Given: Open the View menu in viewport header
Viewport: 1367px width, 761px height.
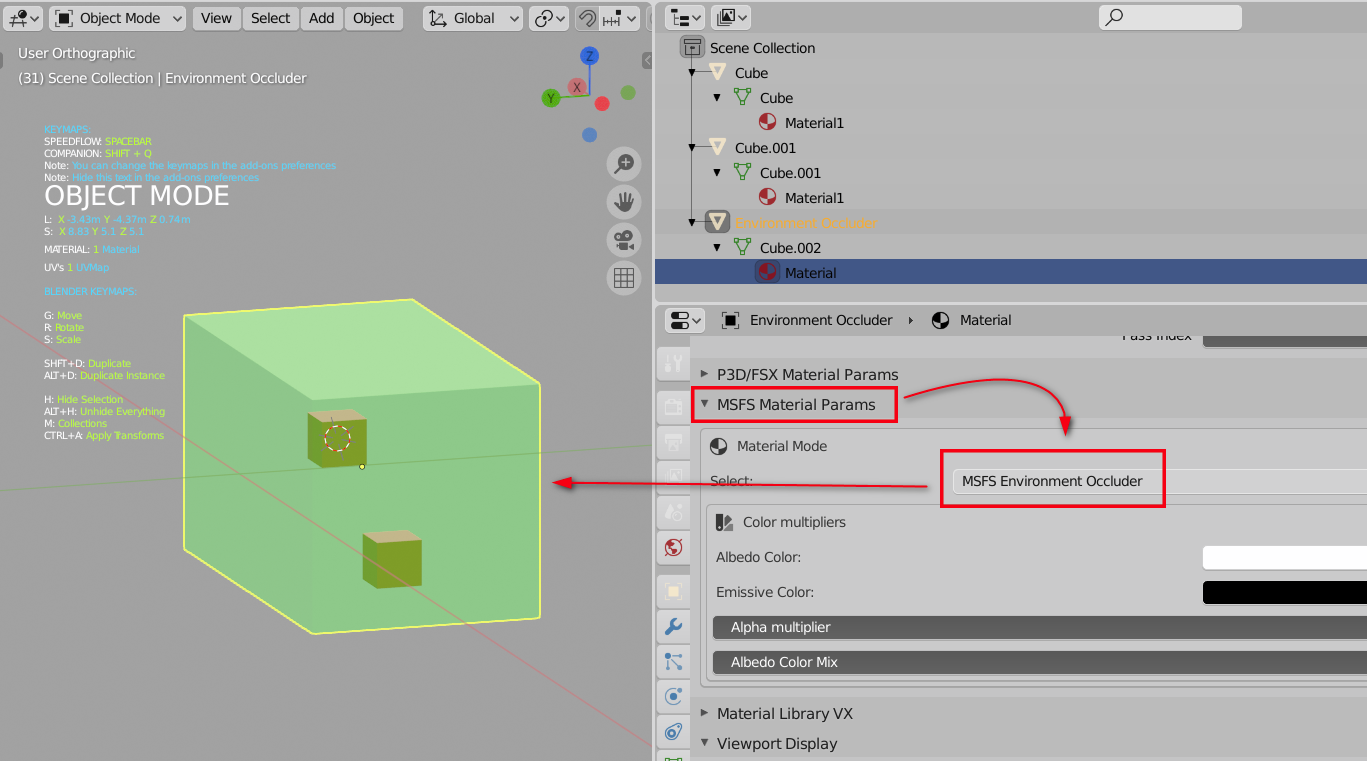Looking at the screenshot, I should point(216,18).
